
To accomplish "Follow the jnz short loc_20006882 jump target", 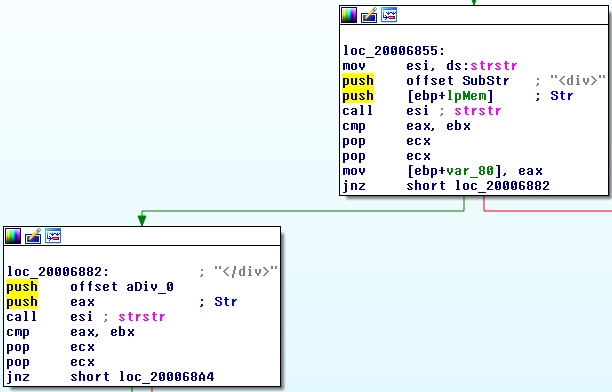I will click(502, 186).
